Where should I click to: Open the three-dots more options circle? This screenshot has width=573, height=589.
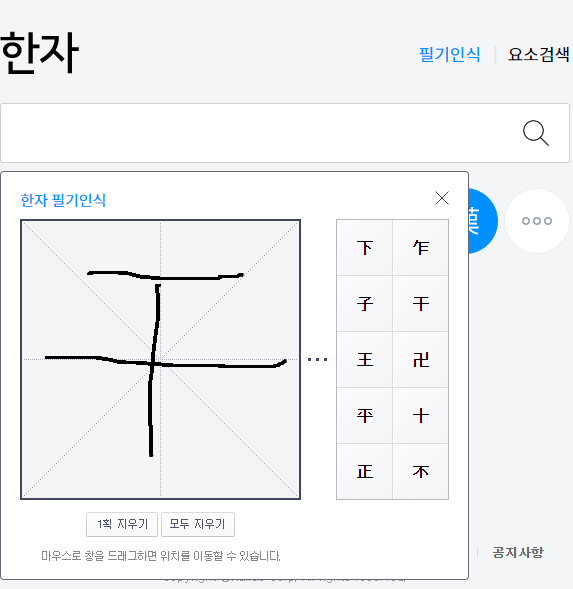click(537, 221)
